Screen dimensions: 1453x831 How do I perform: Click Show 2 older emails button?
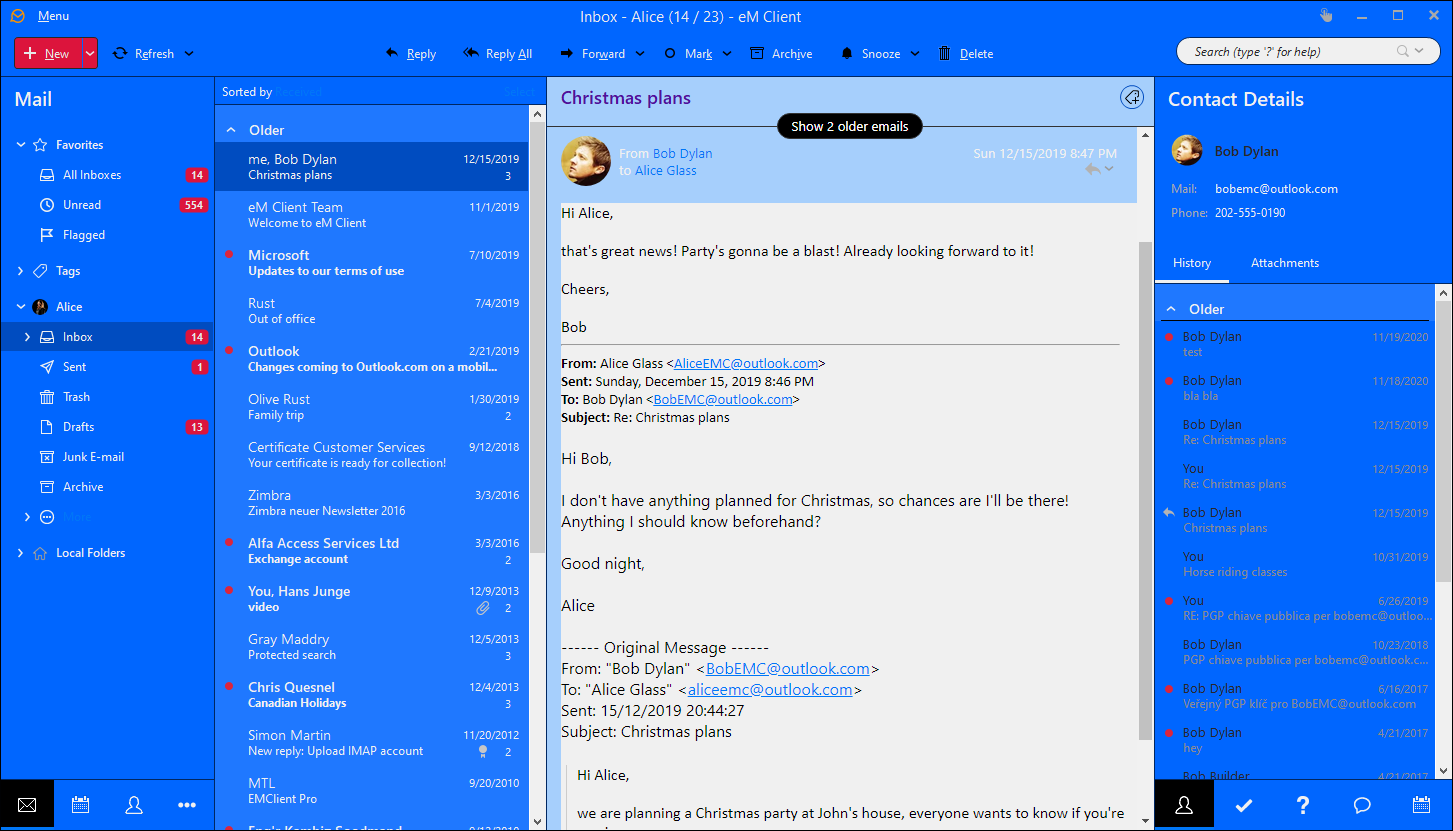tap(850, 126)
